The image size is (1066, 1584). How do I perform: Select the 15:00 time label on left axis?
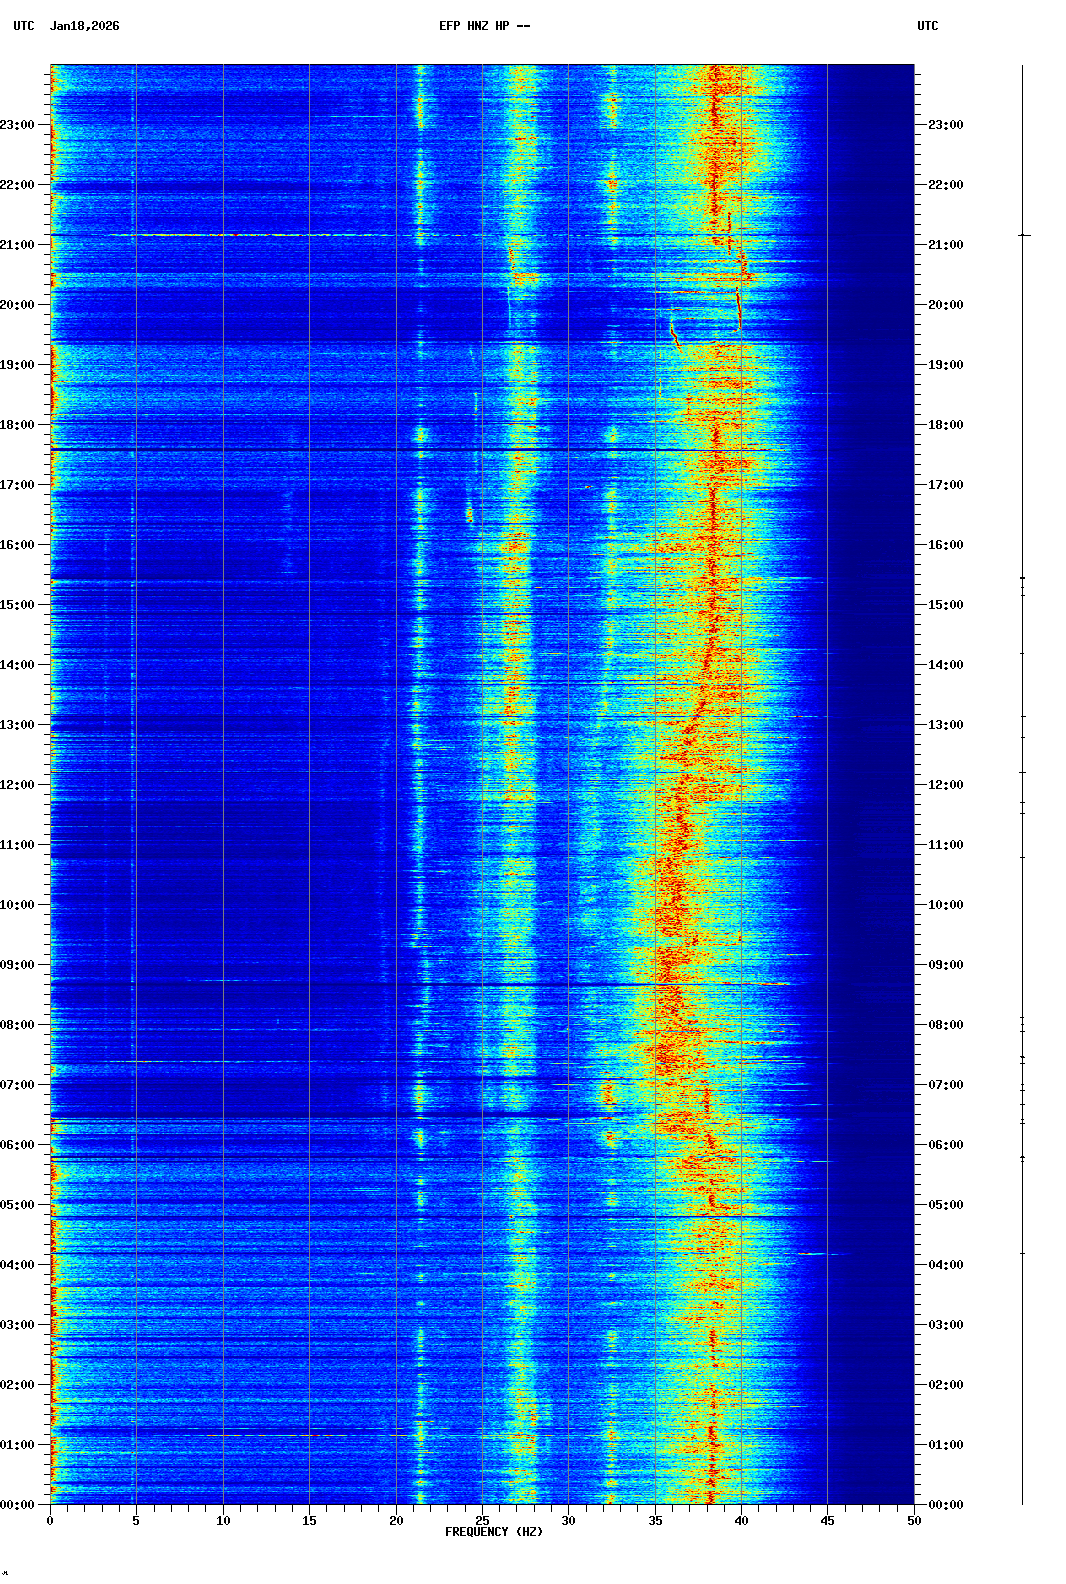(x=18, y=605)
